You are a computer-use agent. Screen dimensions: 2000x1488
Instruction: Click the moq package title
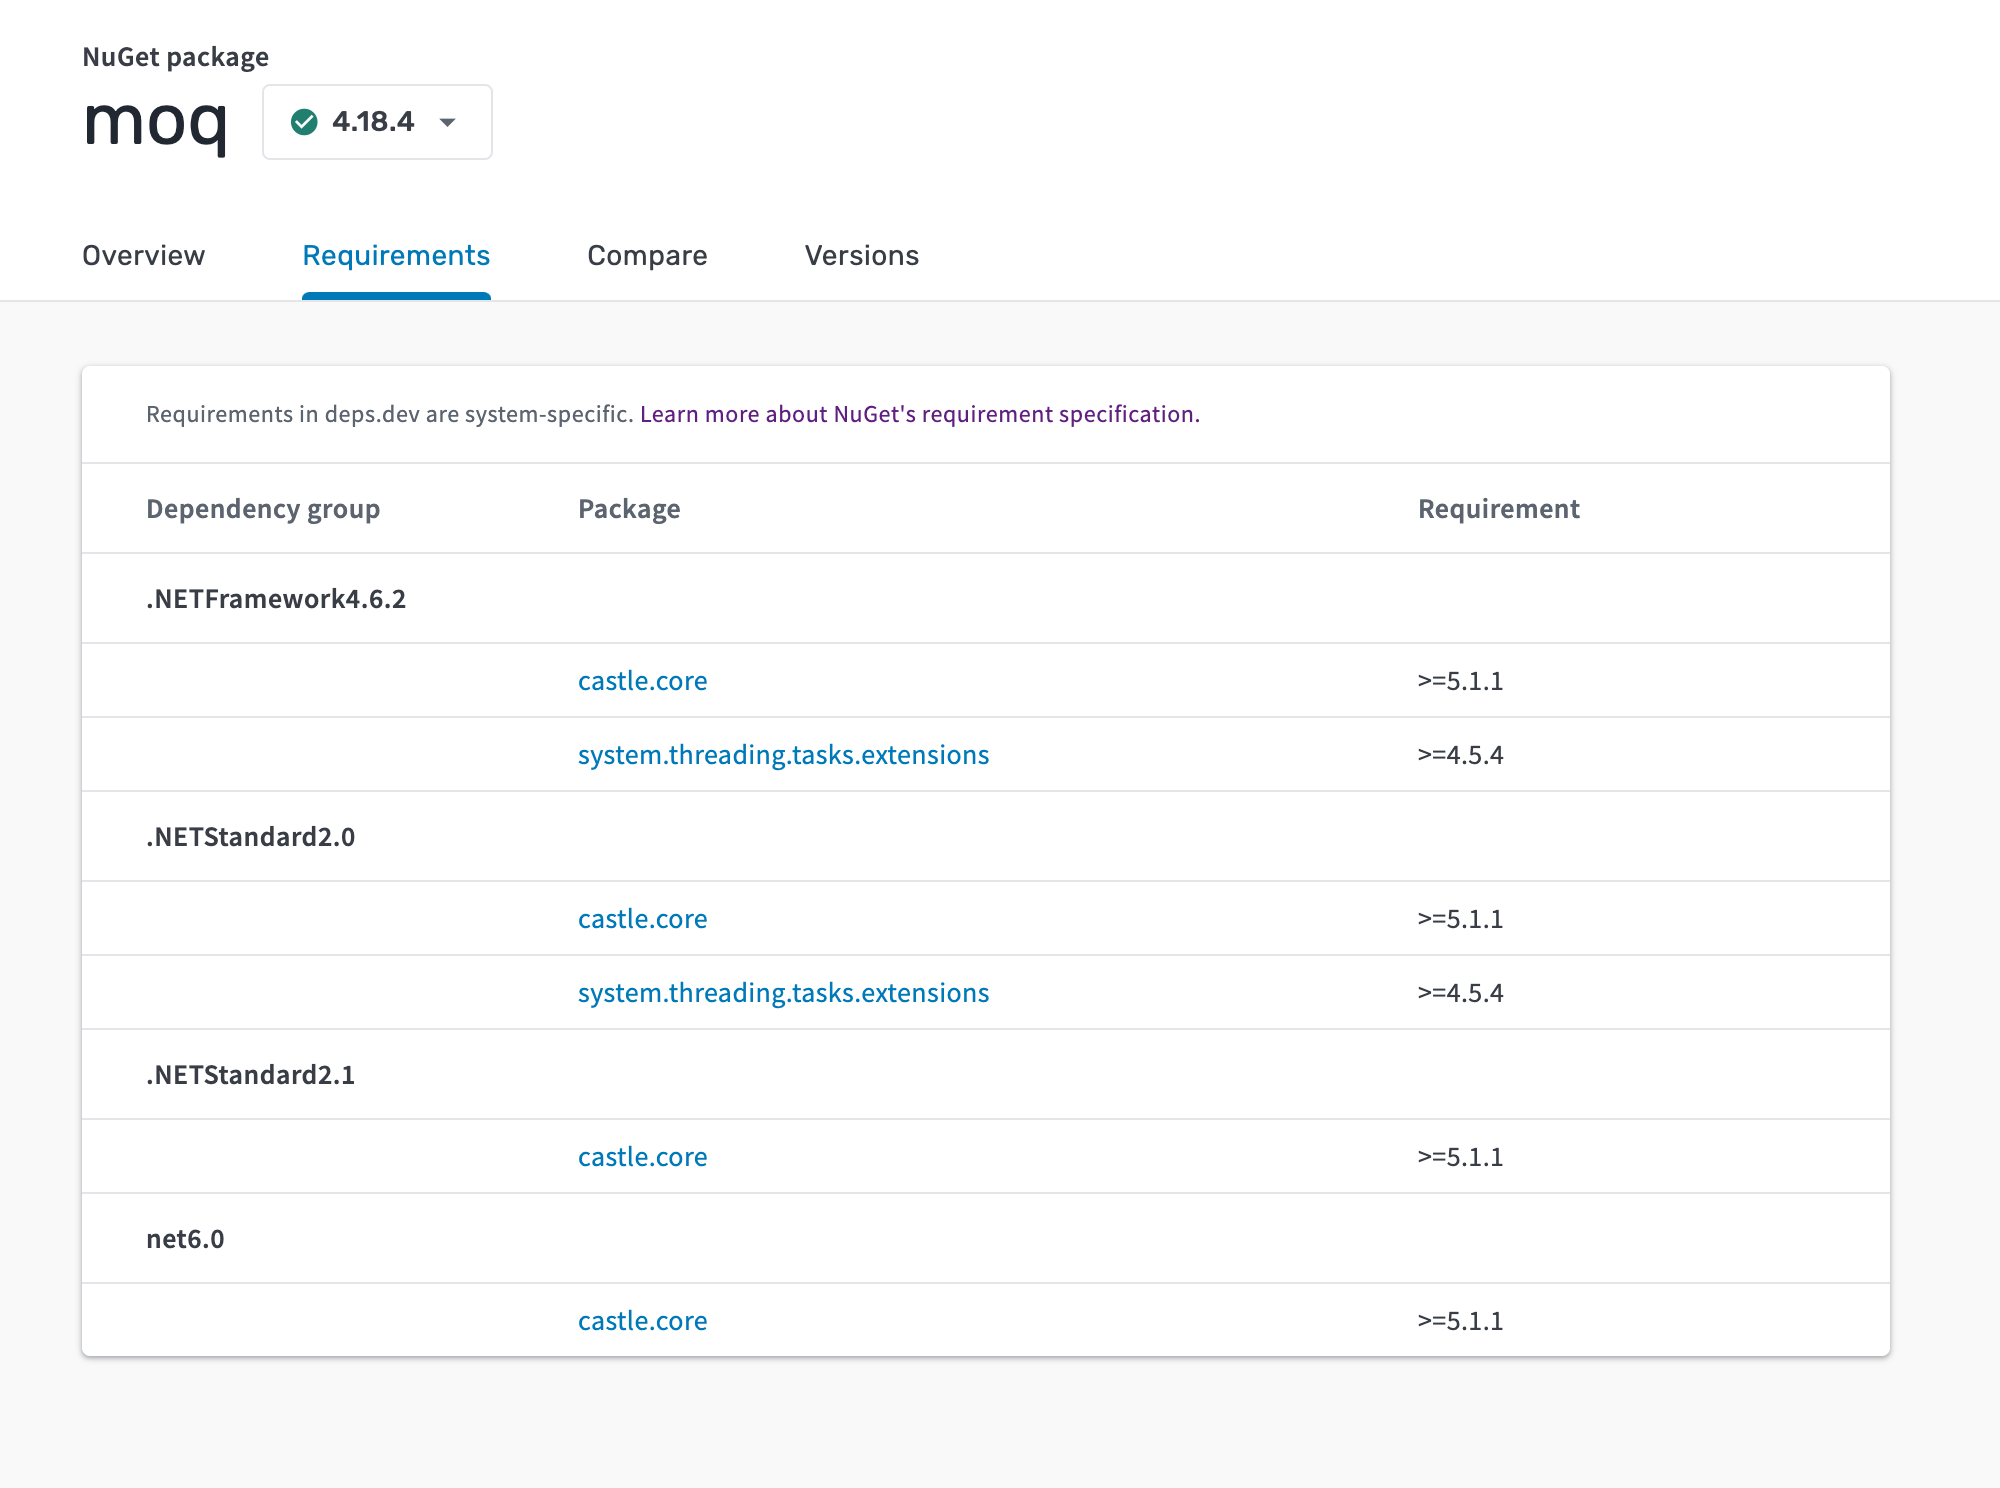(155, 124)
